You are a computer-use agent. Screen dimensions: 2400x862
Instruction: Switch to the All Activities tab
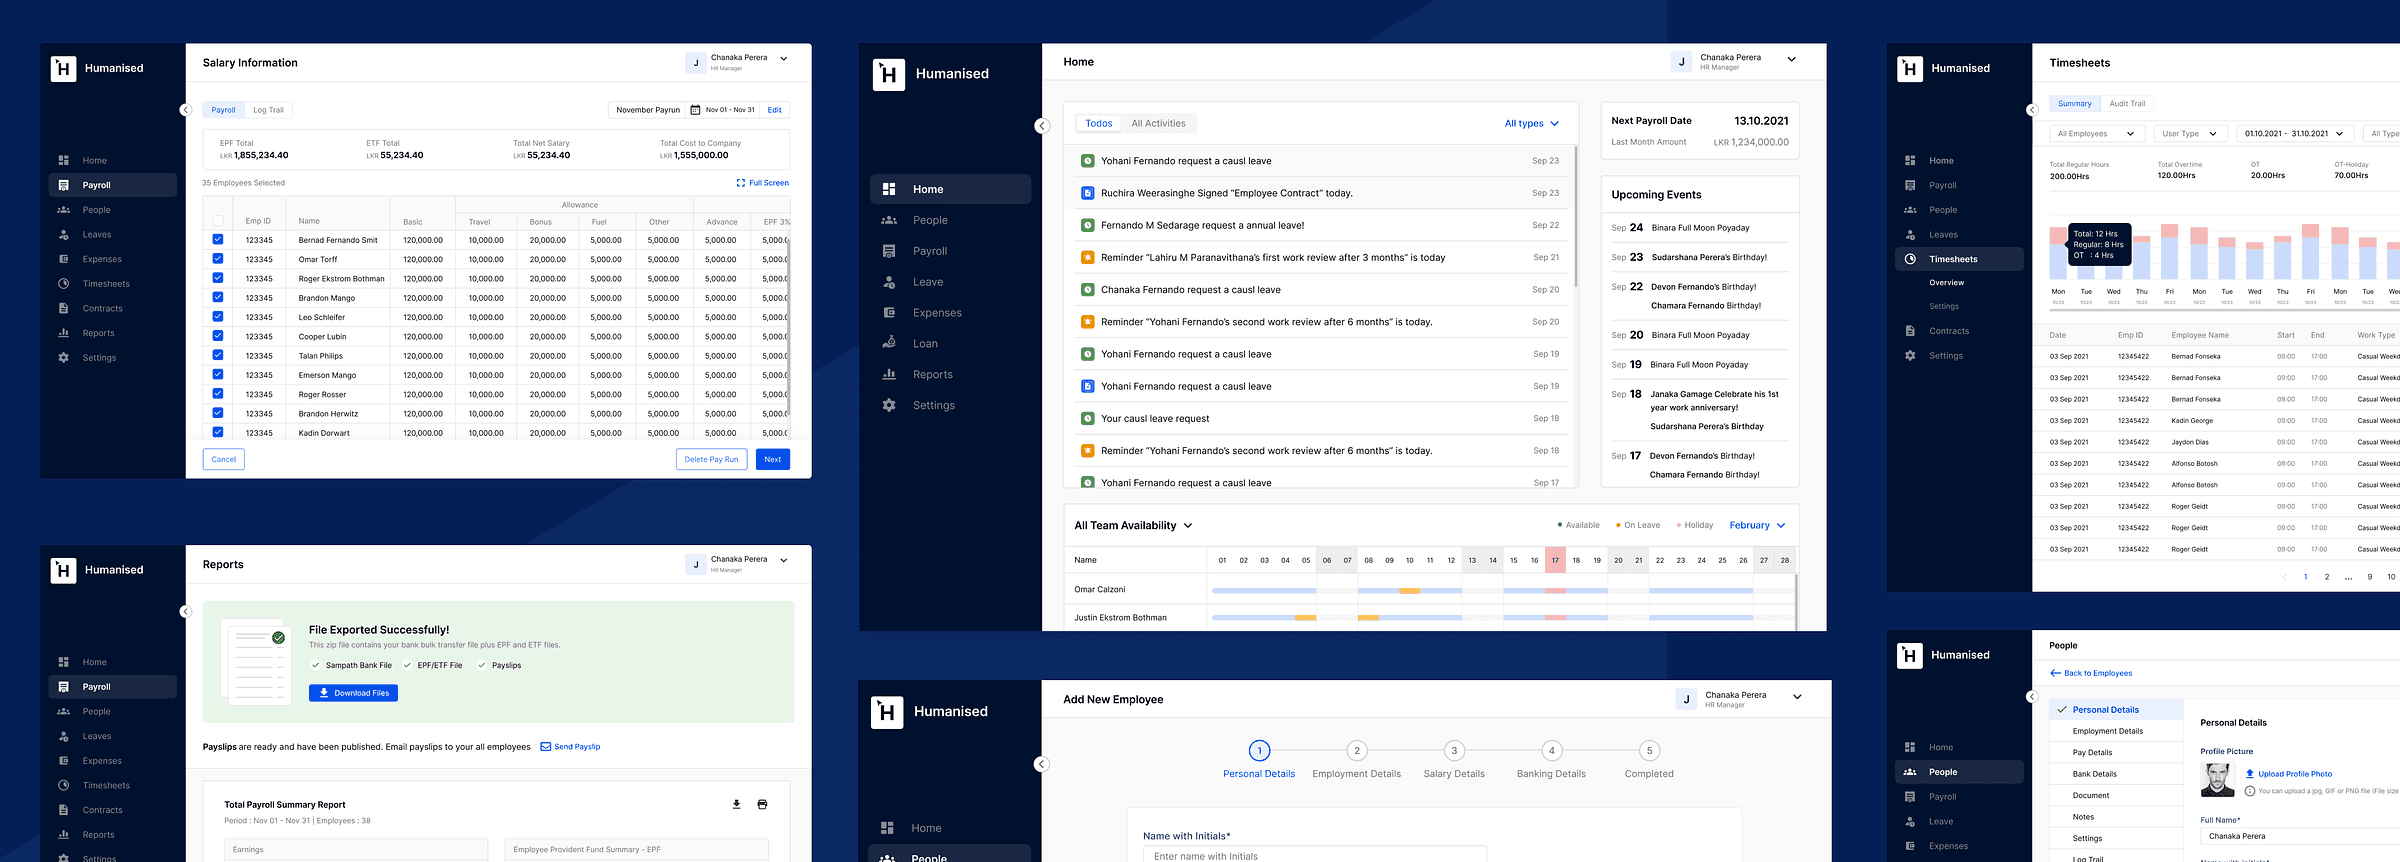1158,124
